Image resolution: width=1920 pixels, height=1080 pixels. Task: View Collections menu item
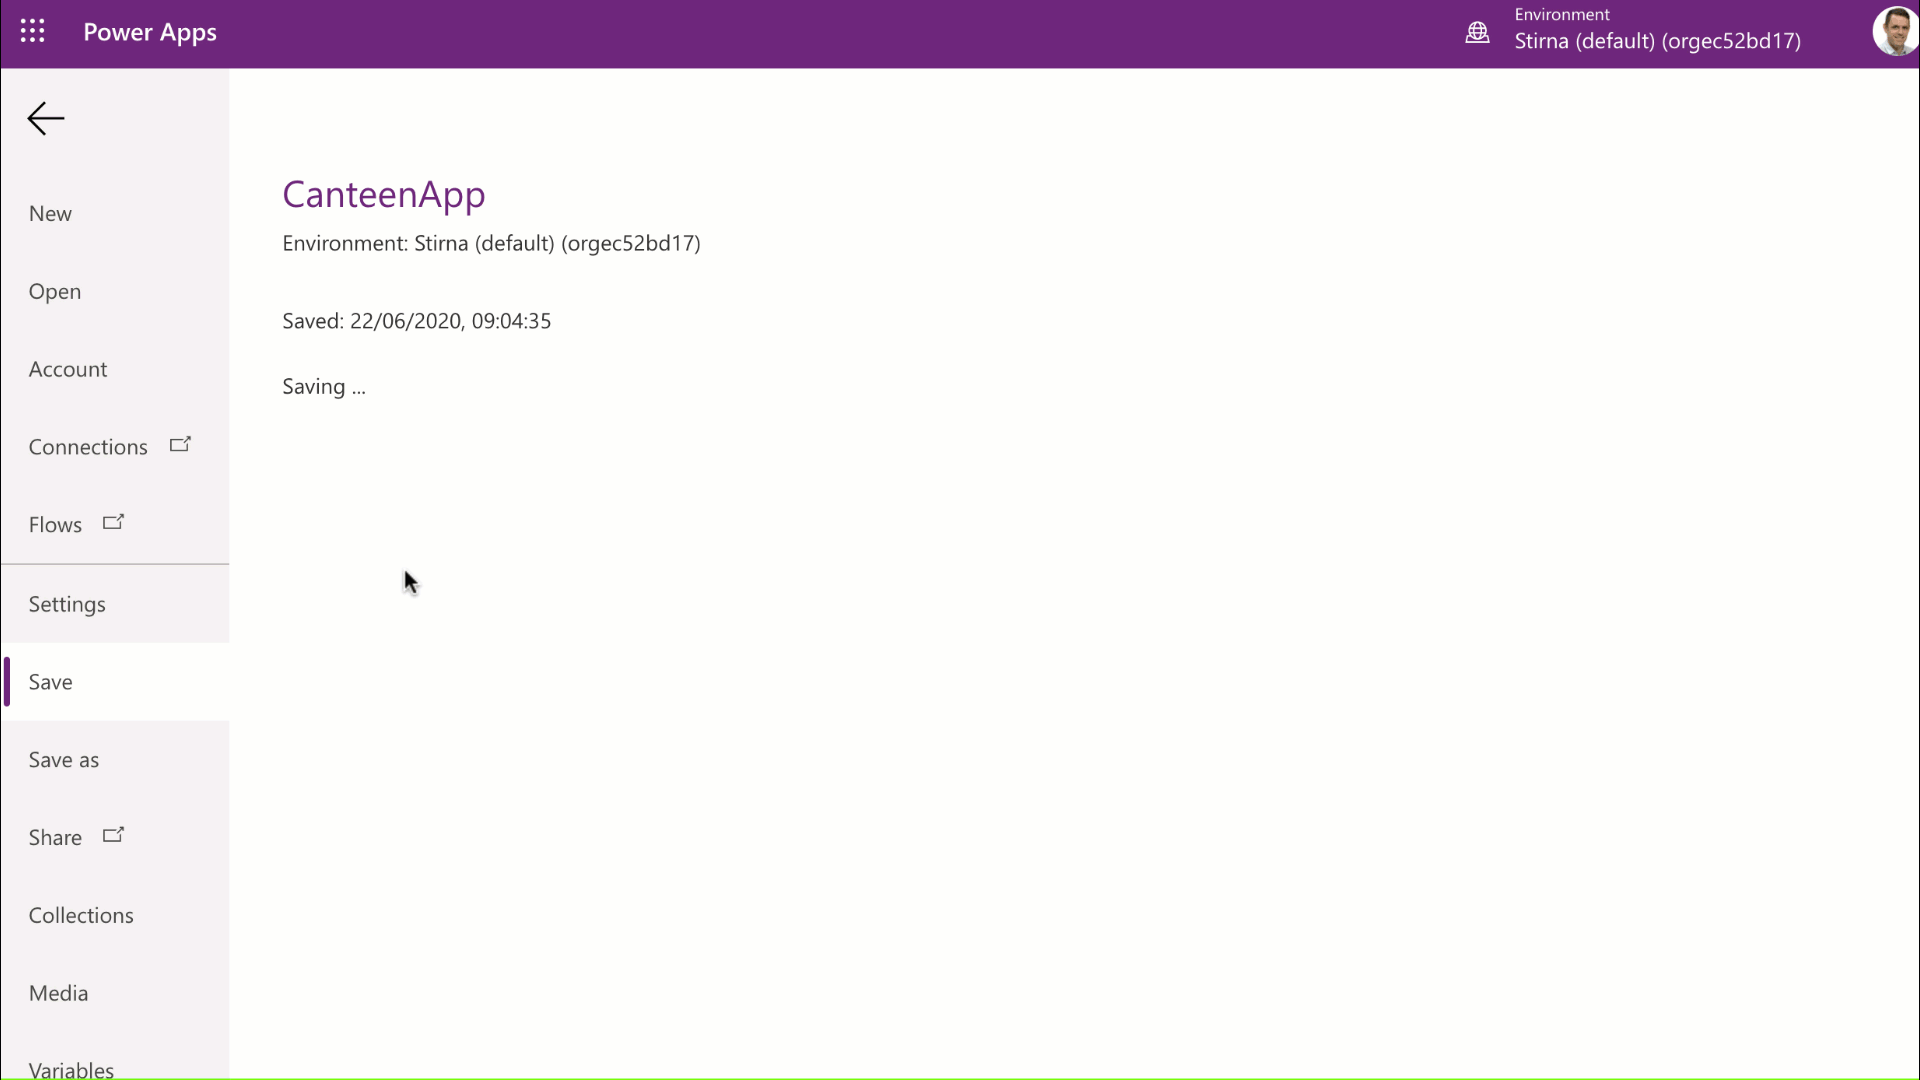[115, 916]
